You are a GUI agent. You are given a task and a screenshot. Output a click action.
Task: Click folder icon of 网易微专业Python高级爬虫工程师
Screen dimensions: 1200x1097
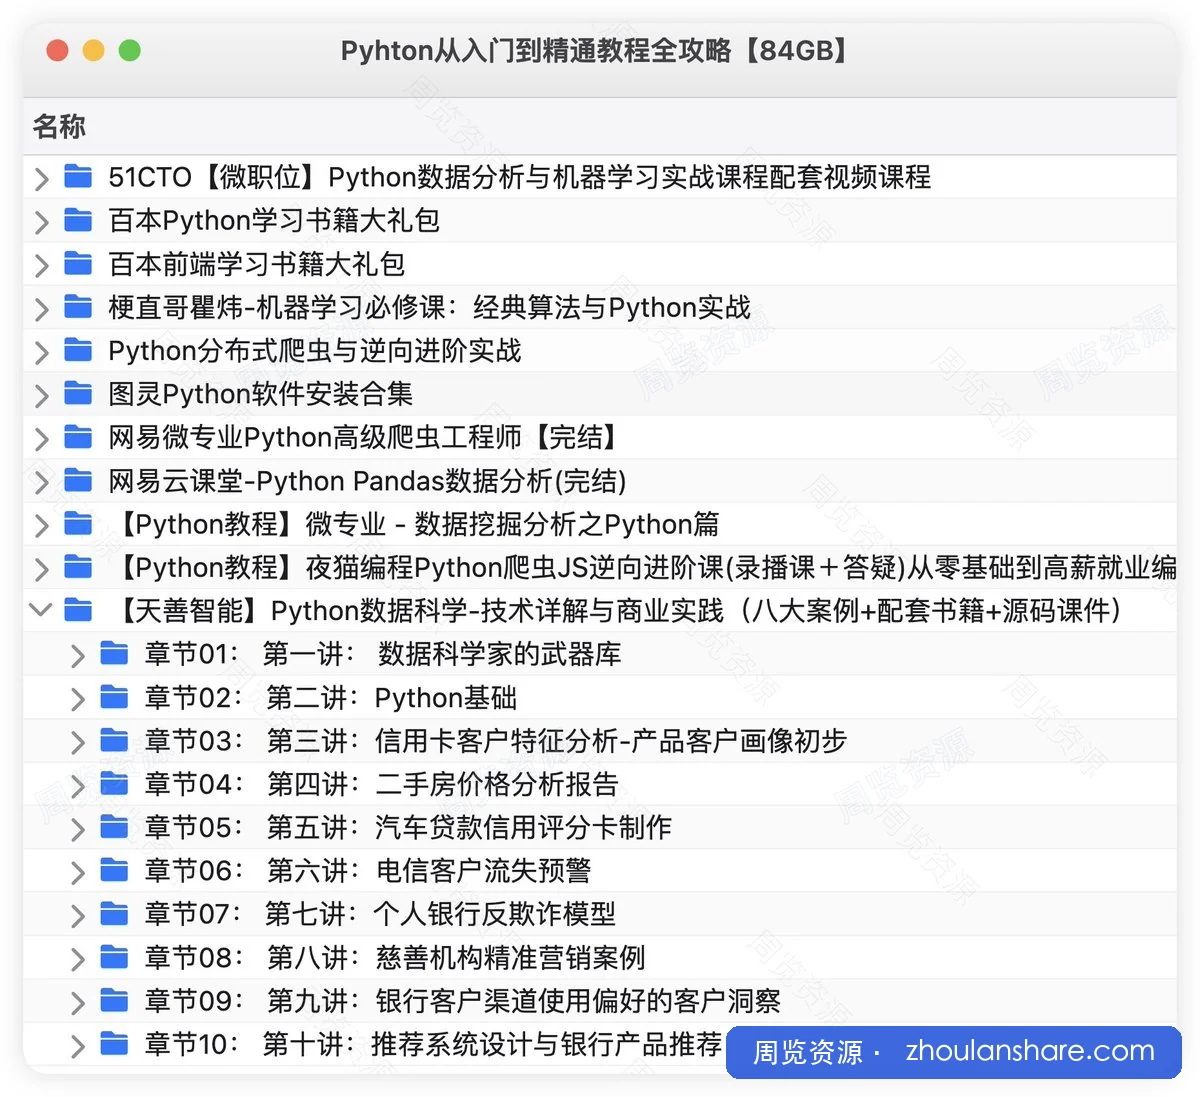tap(78, 437)
